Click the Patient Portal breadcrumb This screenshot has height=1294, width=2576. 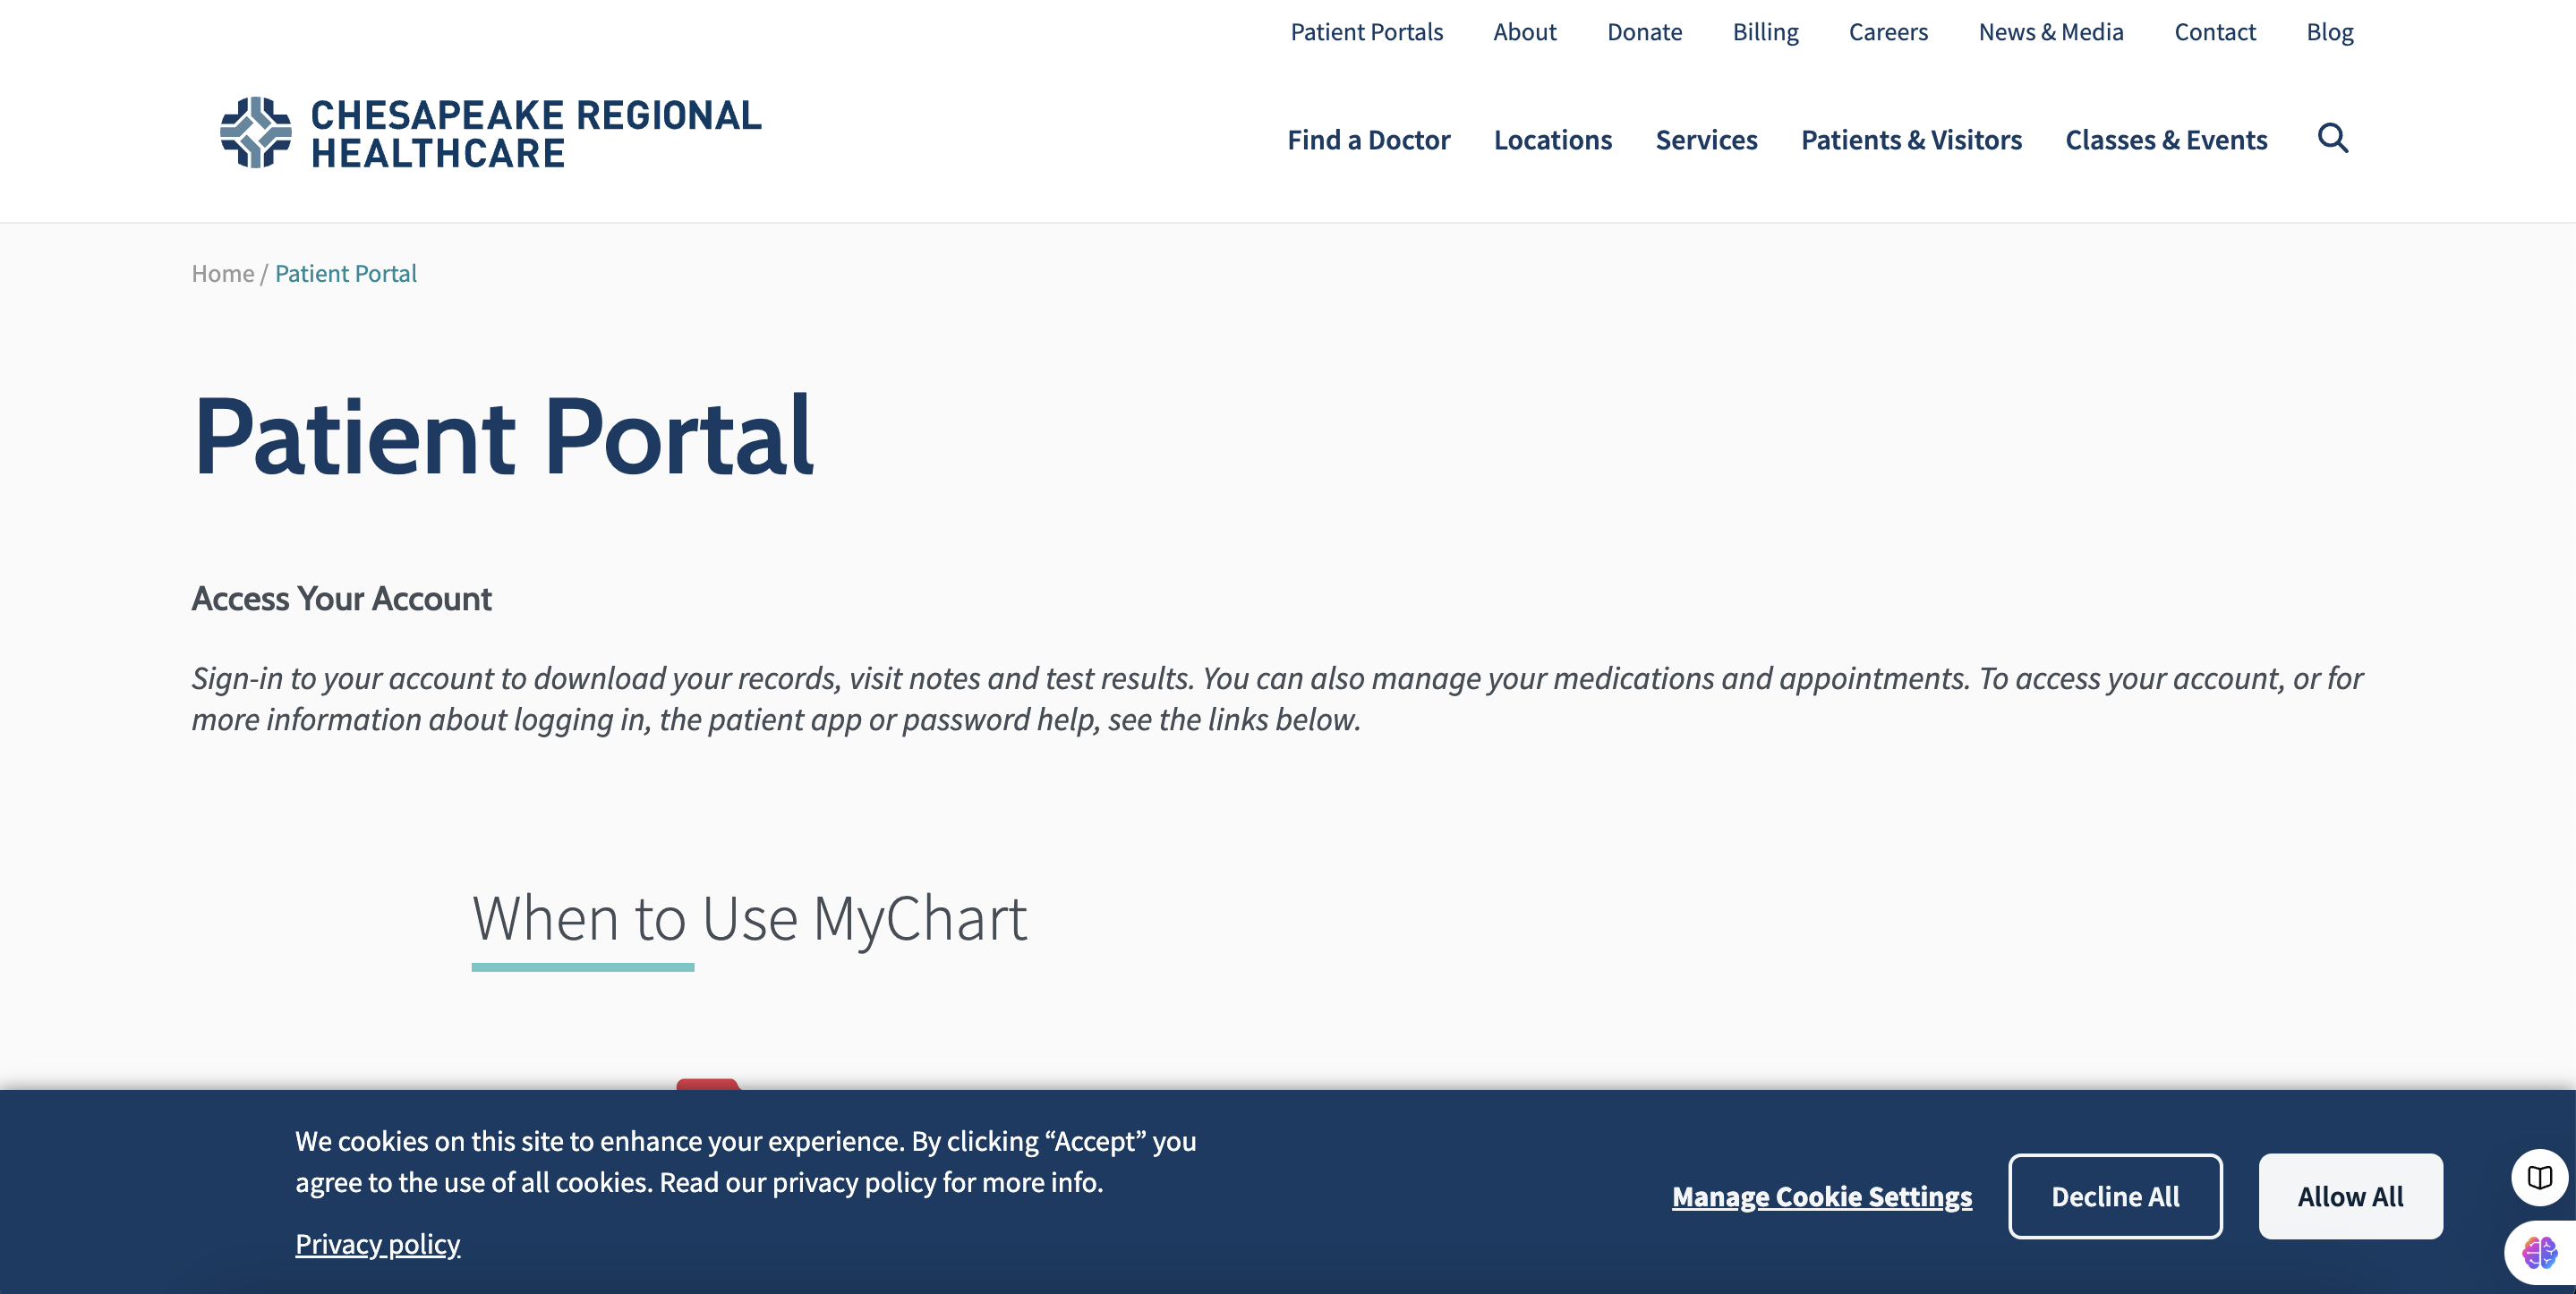click(345, 273)
